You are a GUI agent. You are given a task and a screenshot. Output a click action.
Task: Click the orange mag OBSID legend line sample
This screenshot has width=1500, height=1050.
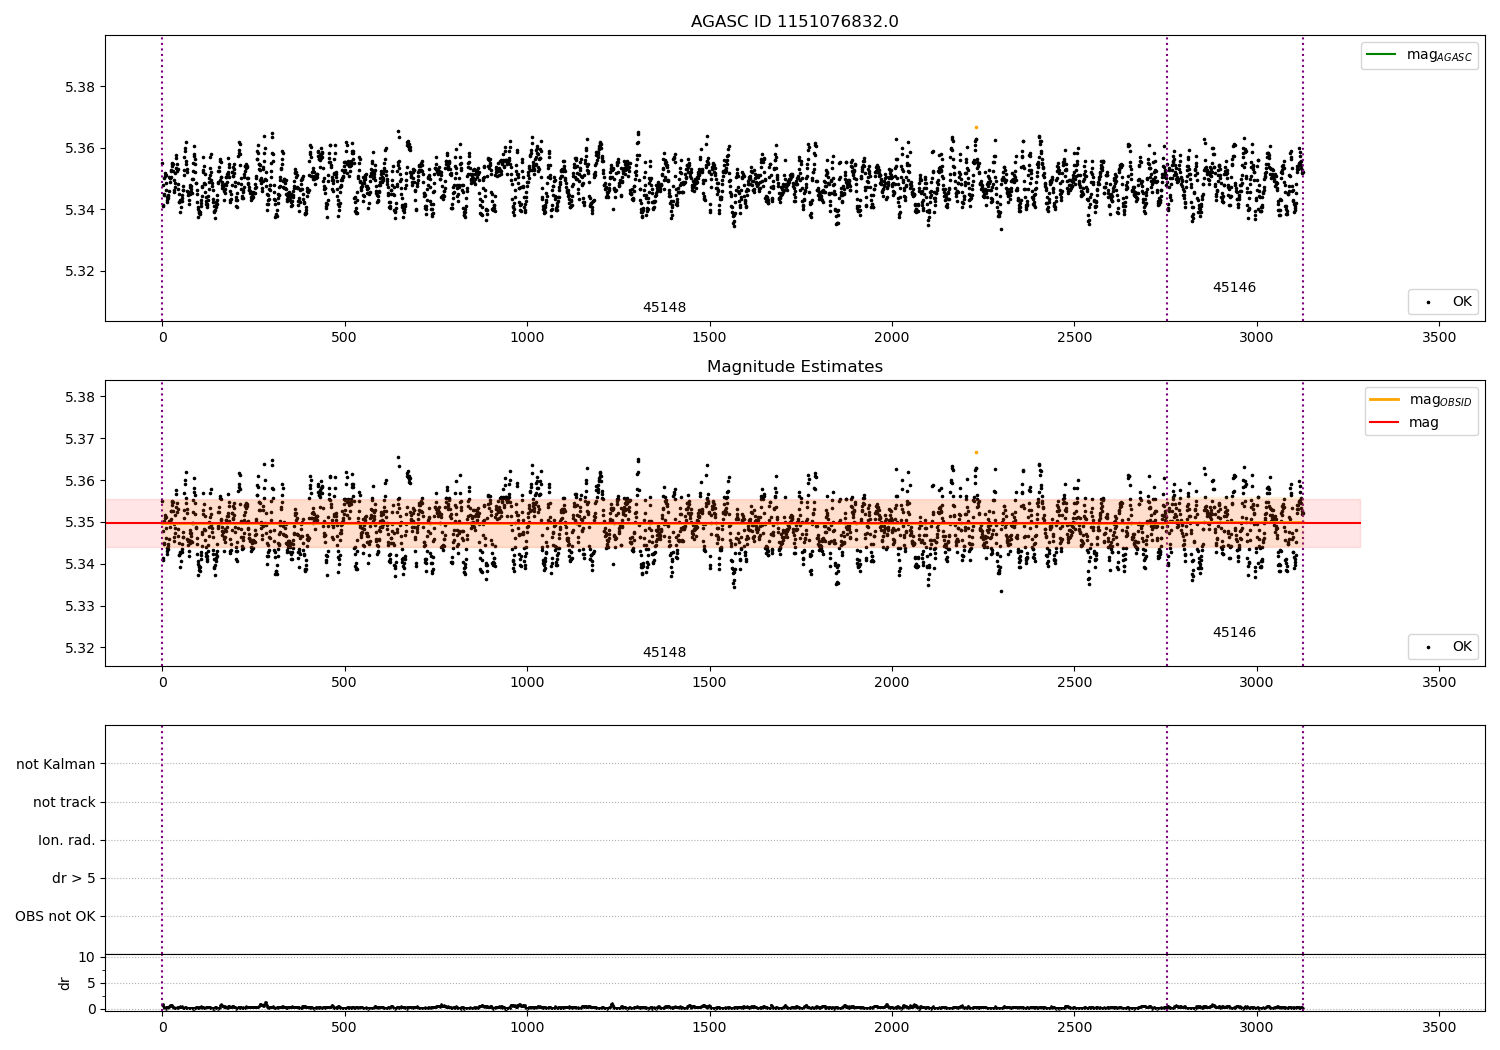(x=1384, y=400)
